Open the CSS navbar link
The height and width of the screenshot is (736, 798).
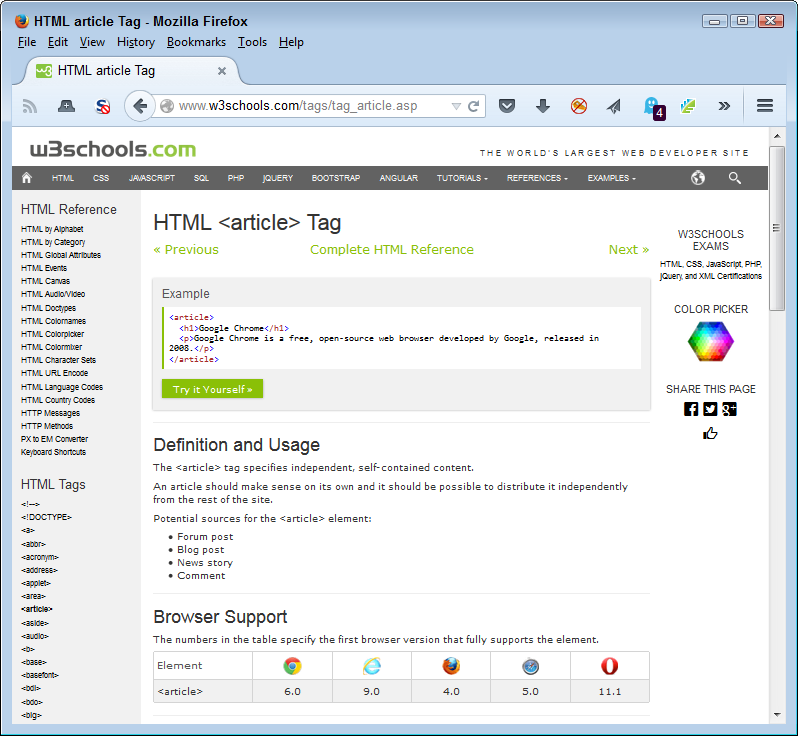point(101,178)
